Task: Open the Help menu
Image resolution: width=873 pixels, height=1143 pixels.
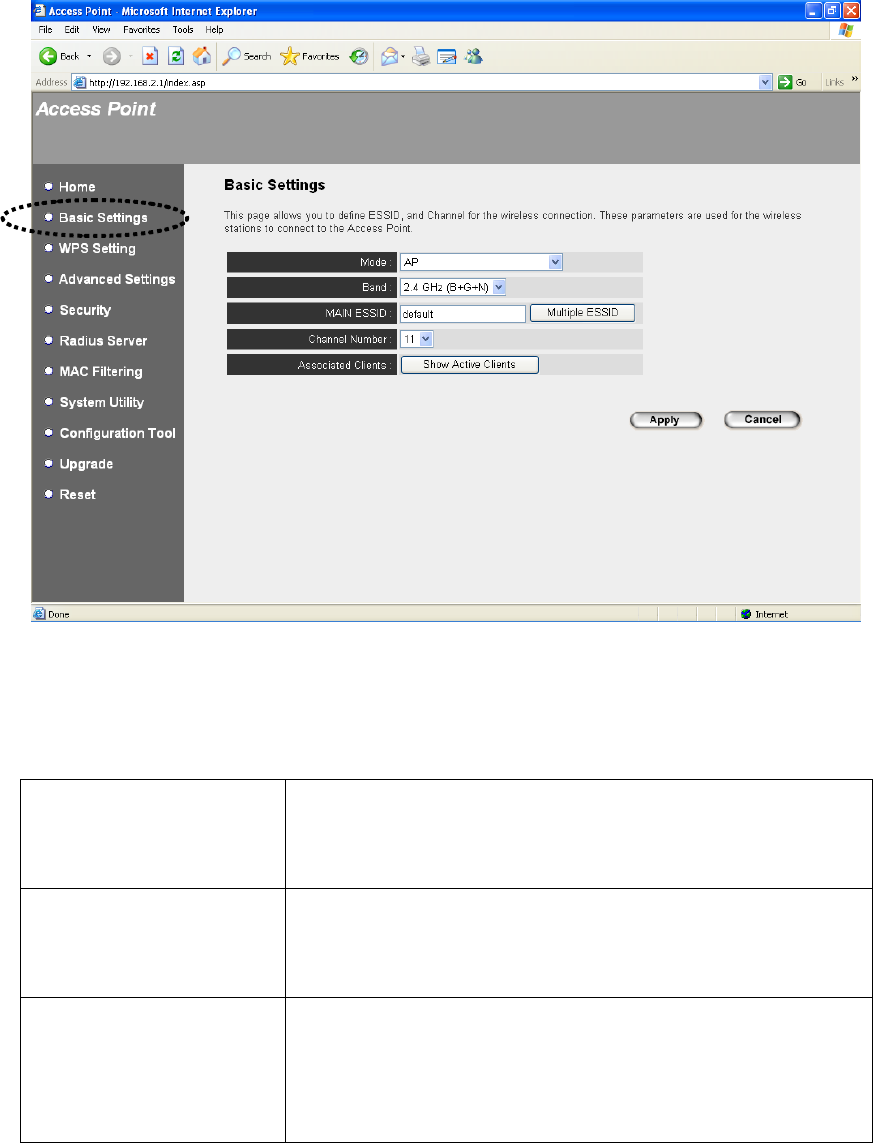Action: [x=214, y=30]
